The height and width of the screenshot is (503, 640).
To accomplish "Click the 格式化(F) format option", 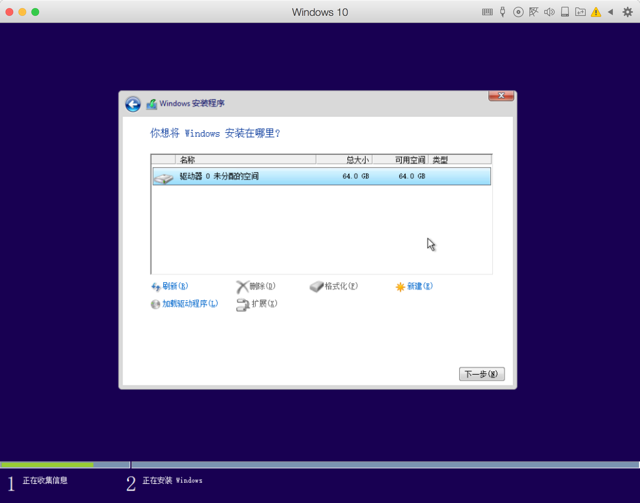I will coord(341,286).
